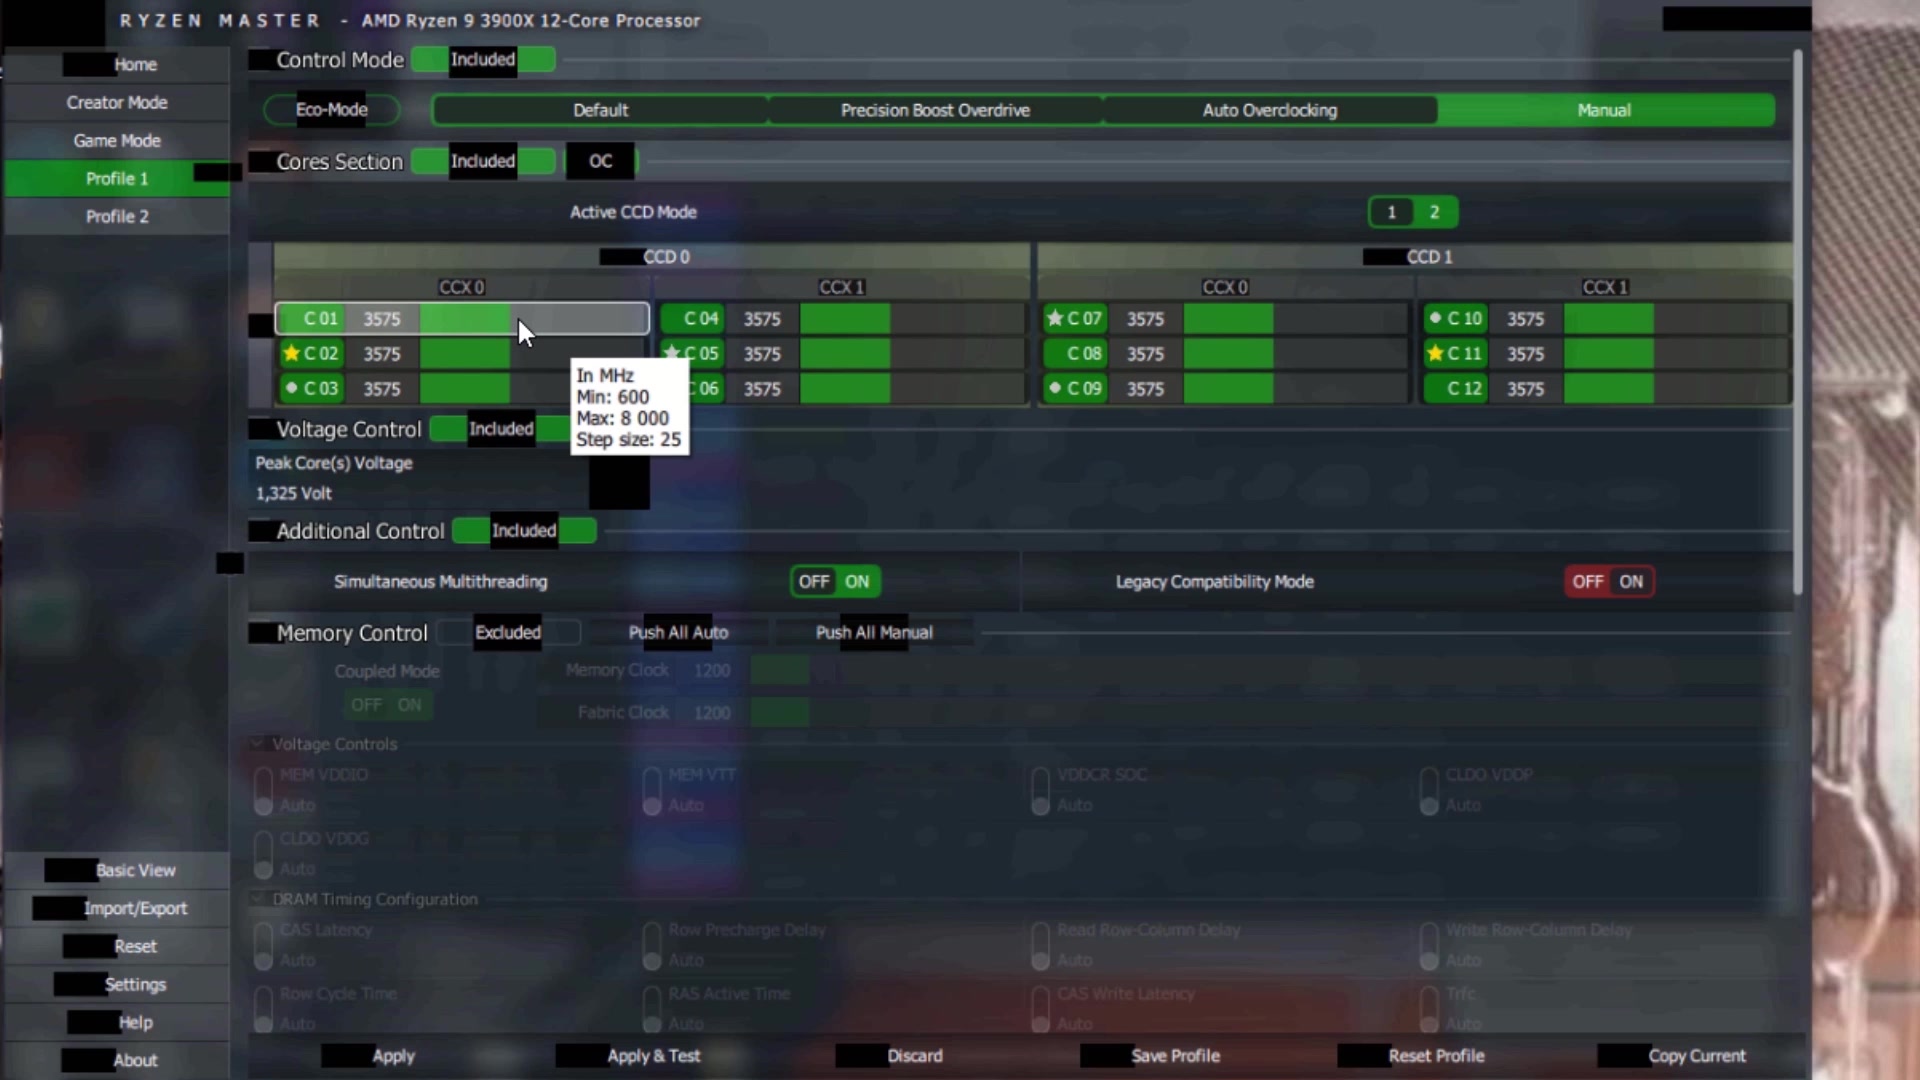Screen dimensions: 1920x1080
Task: Click the C 06 frequency value 3575
Action: click(x=762, y=389)
